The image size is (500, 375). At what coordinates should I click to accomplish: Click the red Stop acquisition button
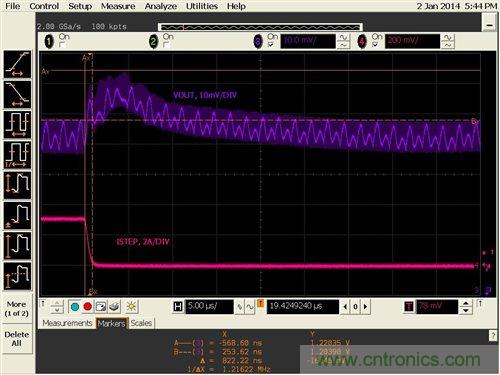tap(88, 306)
